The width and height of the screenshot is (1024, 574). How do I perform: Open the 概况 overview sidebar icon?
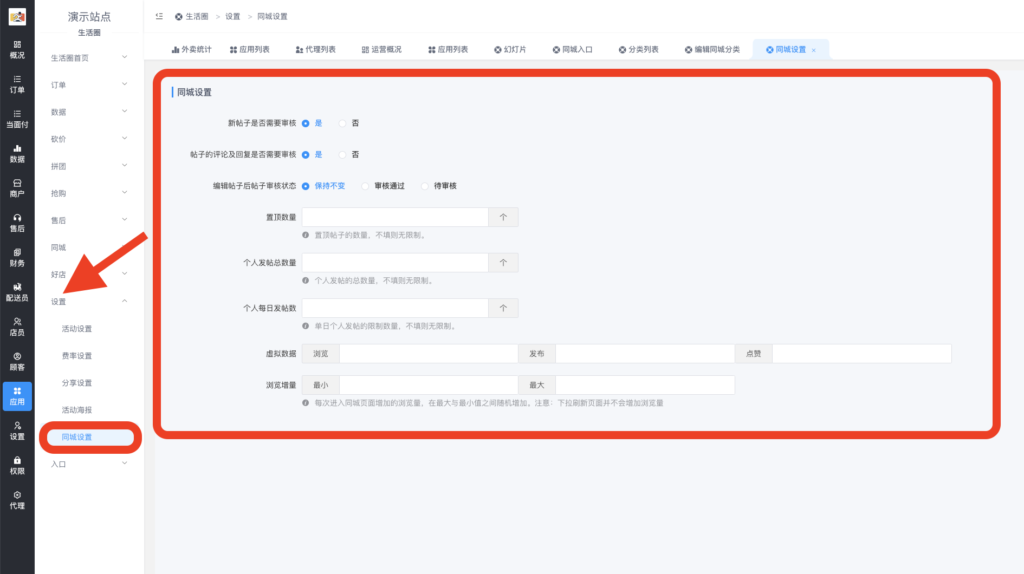click(17, 50)
